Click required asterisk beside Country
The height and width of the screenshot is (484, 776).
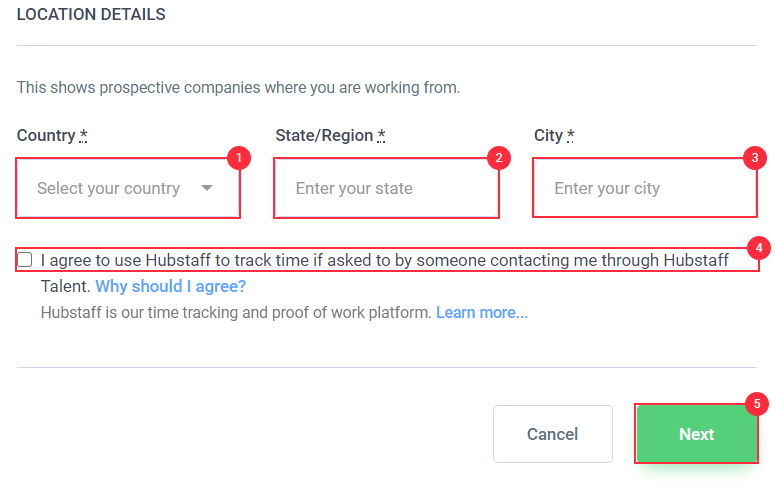83,135
